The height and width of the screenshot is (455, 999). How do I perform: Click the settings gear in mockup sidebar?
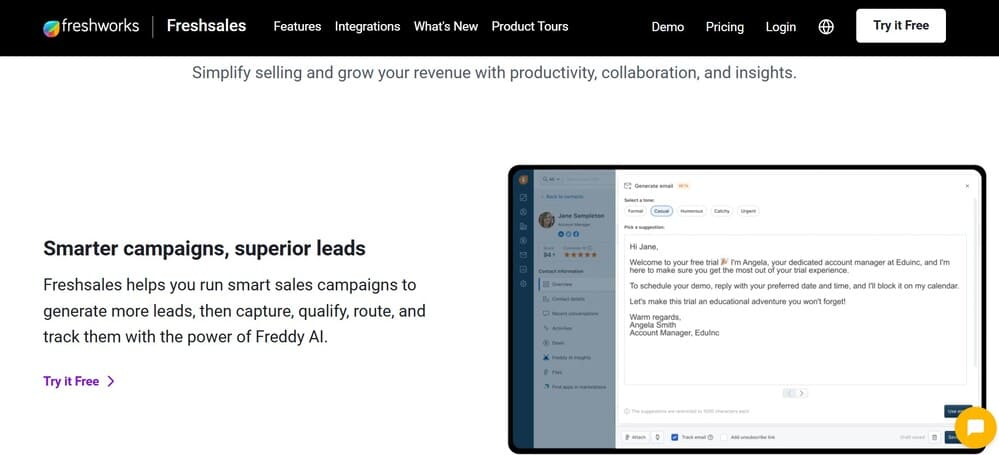coord(523,284)
